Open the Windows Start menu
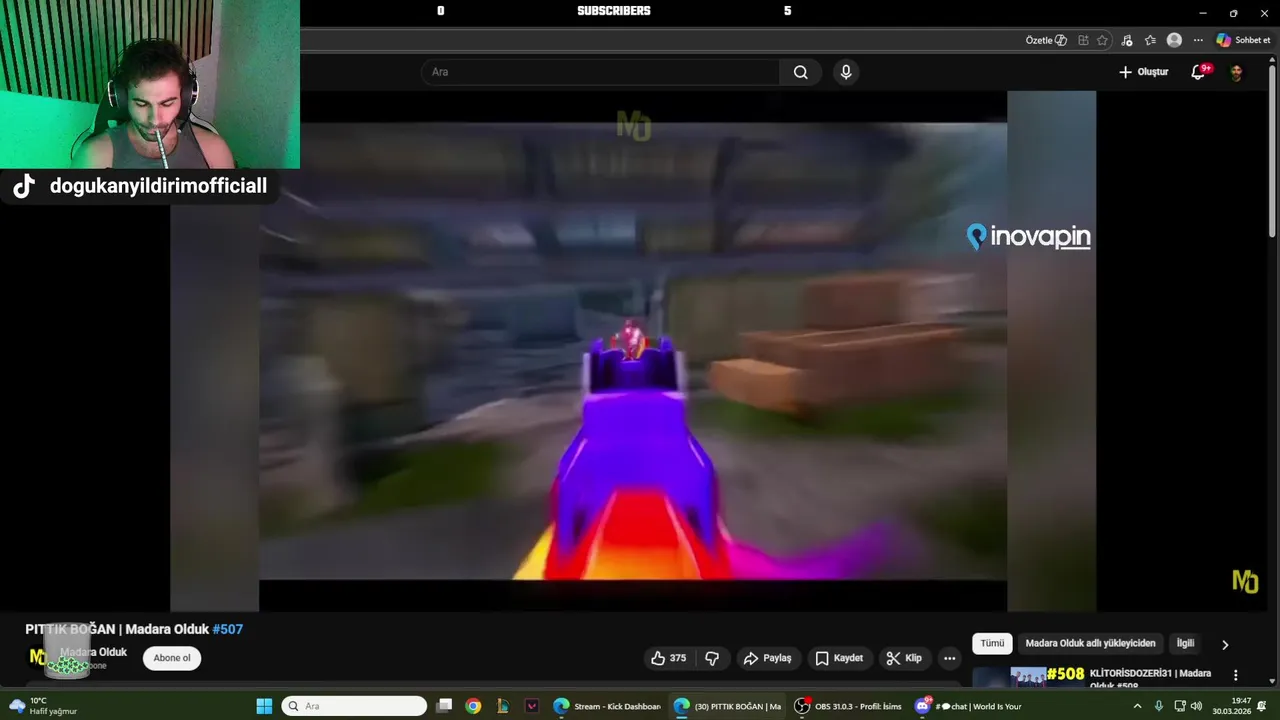 [264, 706]
